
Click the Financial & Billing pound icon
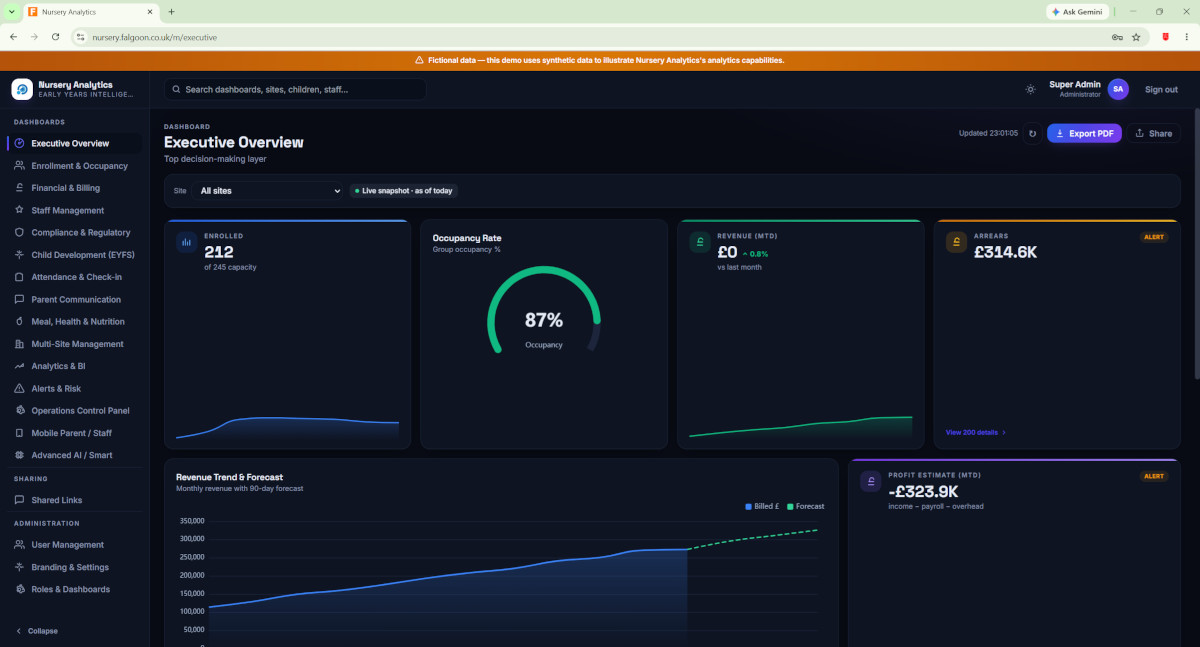[x=20, y=188]
